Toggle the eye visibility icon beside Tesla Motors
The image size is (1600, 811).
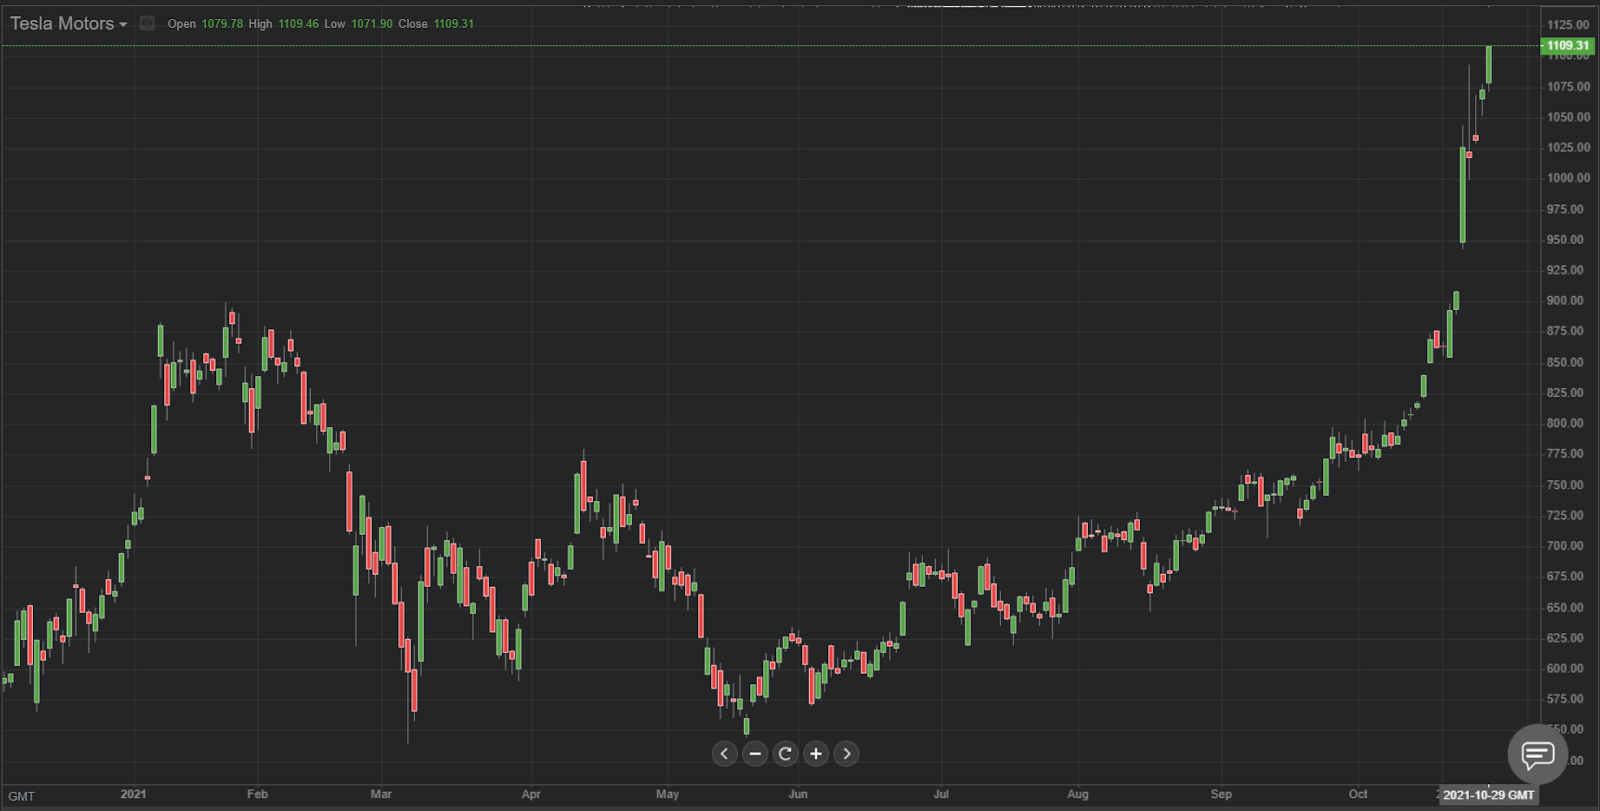147,23
